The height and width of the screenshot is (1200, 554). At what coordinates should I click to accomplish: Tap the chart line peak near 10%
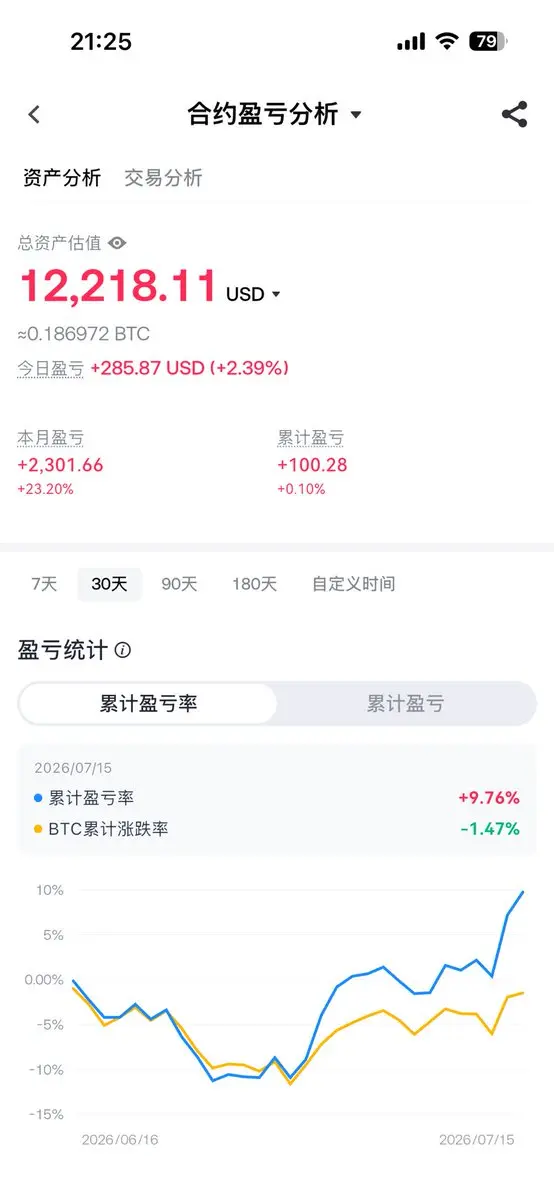point(522,892)
